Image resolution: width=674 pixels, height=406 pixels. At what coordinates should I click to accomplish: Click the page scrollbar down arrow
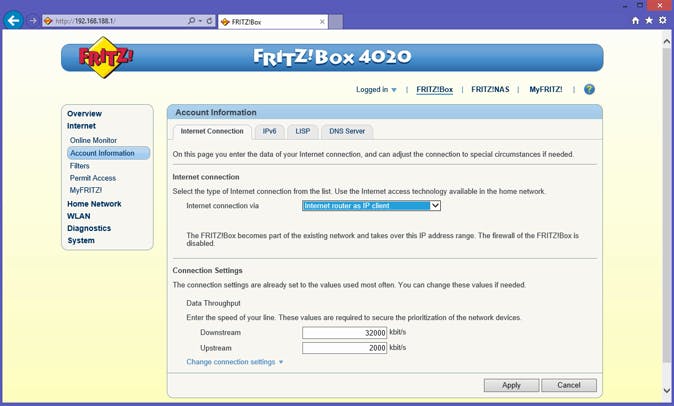667,391
